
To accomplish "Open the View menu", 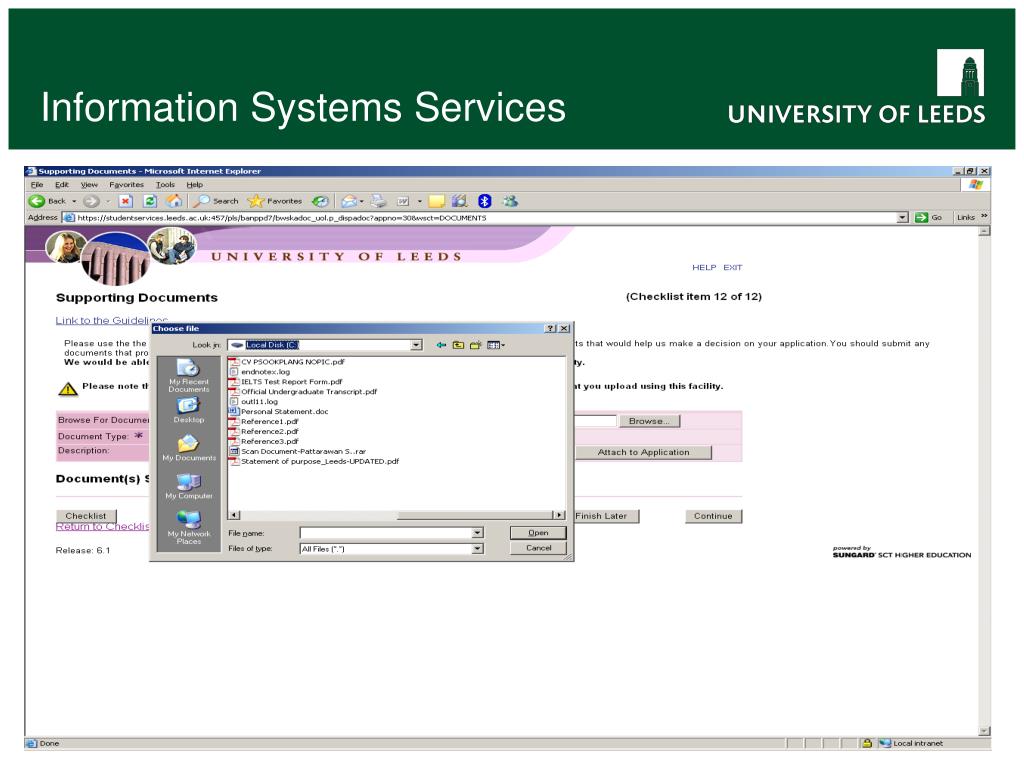I will pyautogui.click(x=89, y=185).
